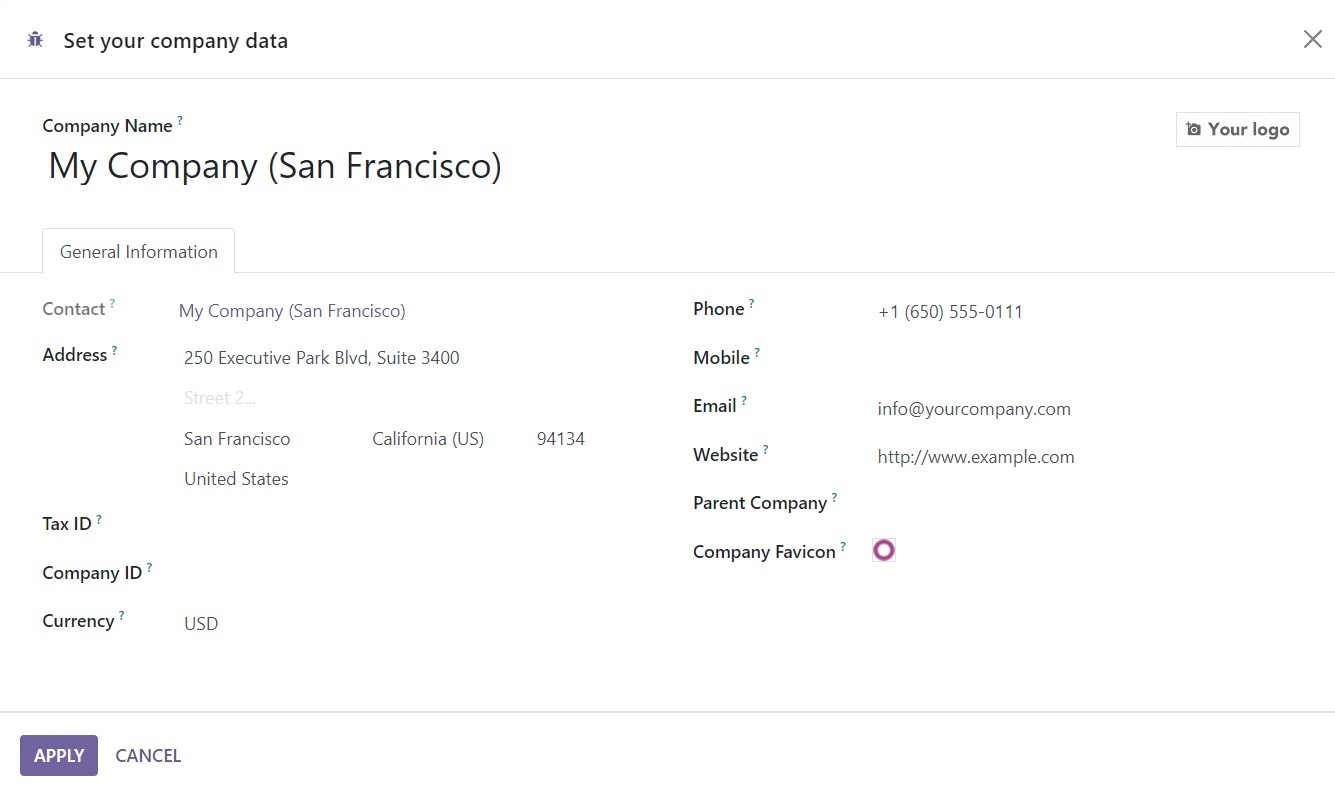Edit the phone number field
The width and height of the screenshot is (1335, 793).
(1085, 312)
